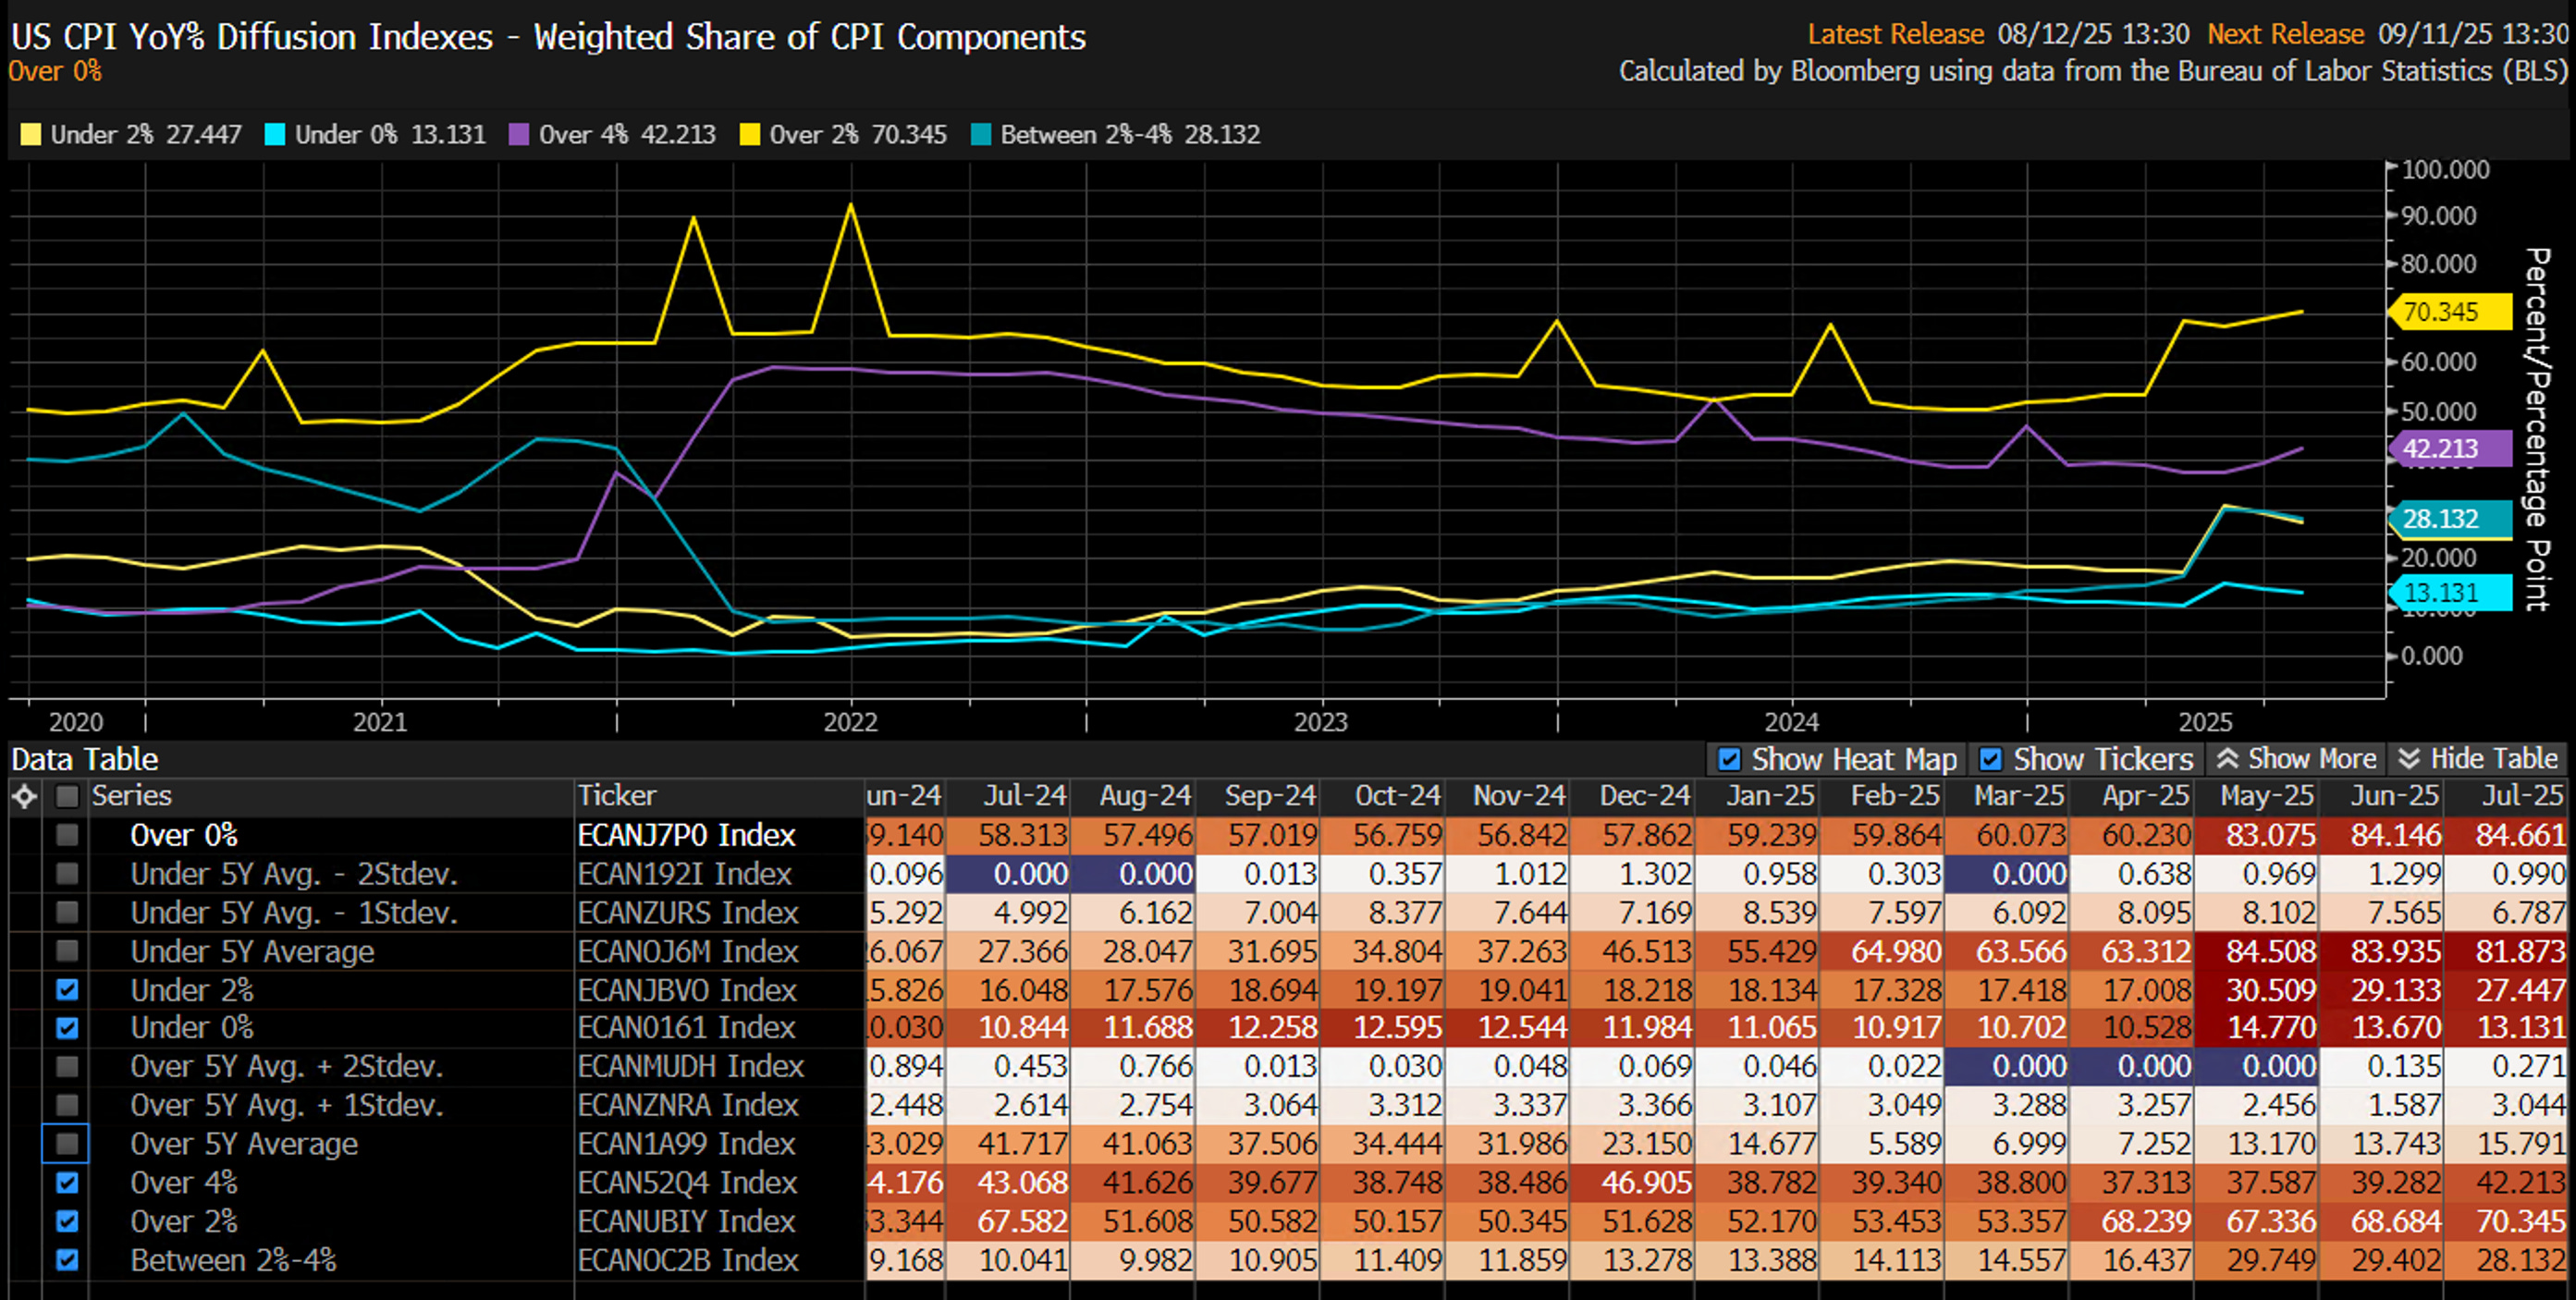The image size is (2576, 1300).
Task: Click the Over 2% yellow legend swatch
Action: tap(749, 135)
